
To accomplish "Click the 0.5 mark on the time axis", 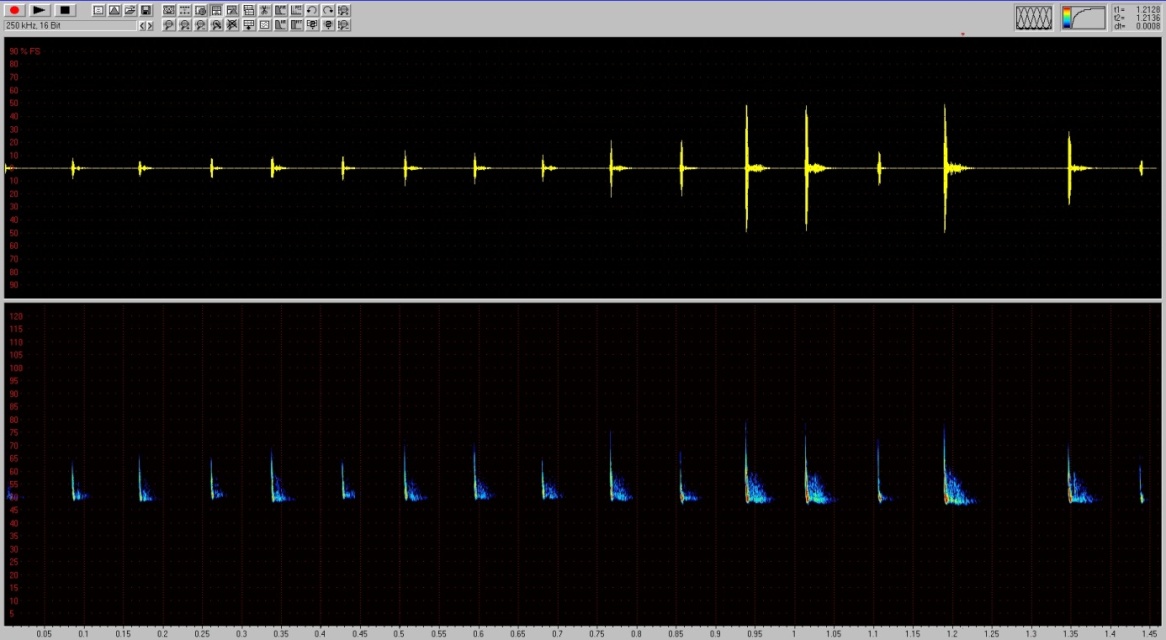I will click(x=399, y=634).
